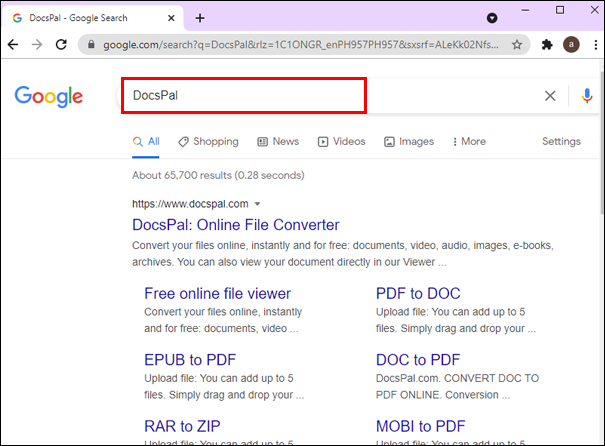Open the Extensions puzzle icon
Viewport: 605px width, 446px height.
(x=547, y=45)
